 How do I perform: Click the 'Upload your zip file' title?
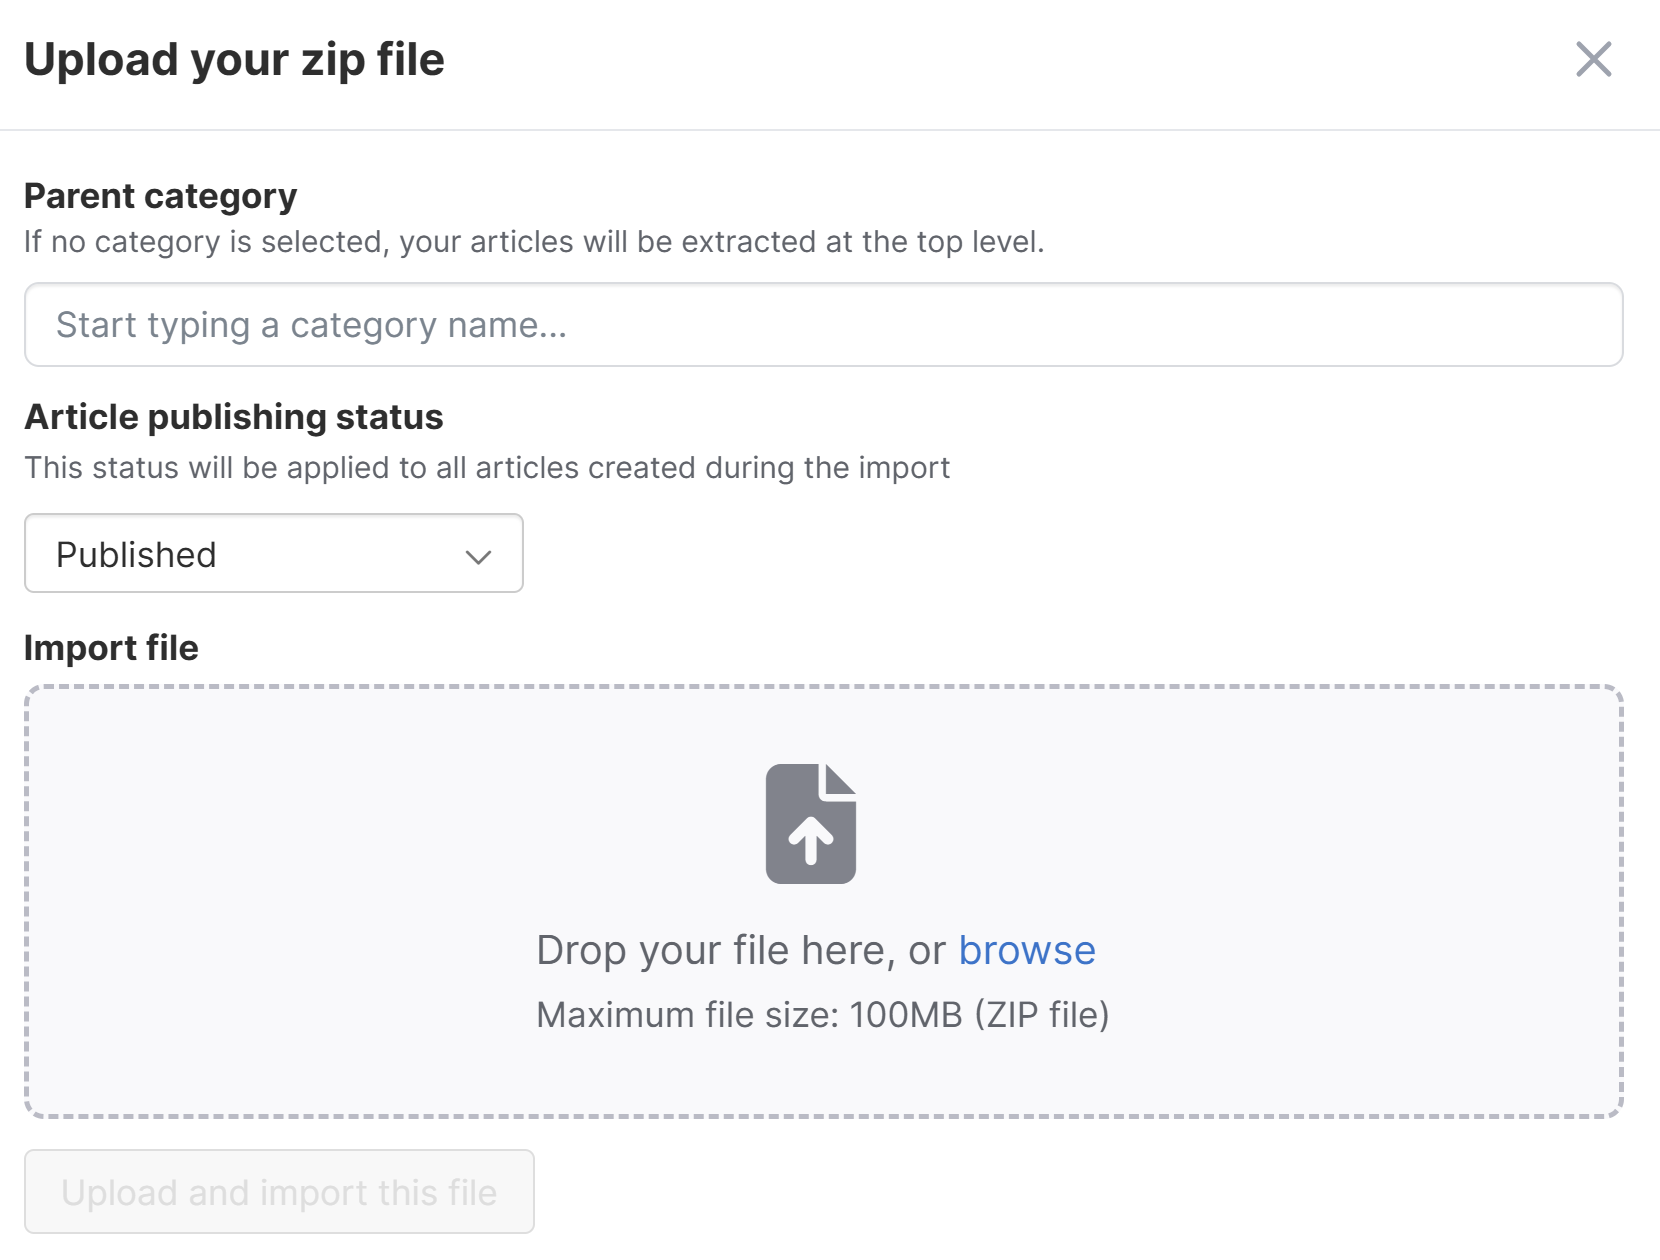click(x=234, y=59)
